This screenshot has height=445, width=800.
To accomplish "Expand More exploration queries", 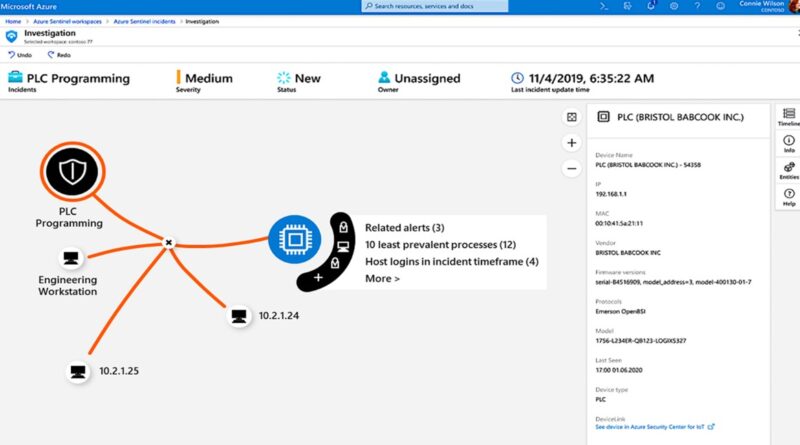I will pos(382,278).
